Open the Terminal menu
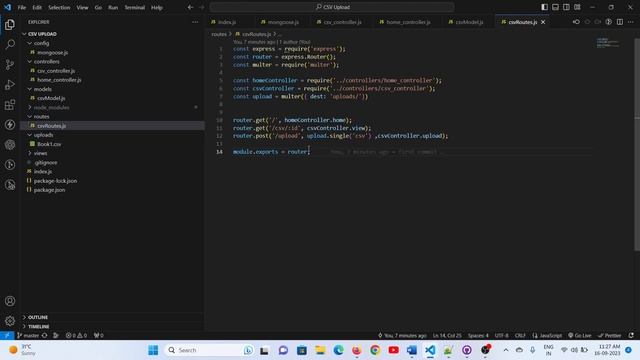 tap(134, 7)
